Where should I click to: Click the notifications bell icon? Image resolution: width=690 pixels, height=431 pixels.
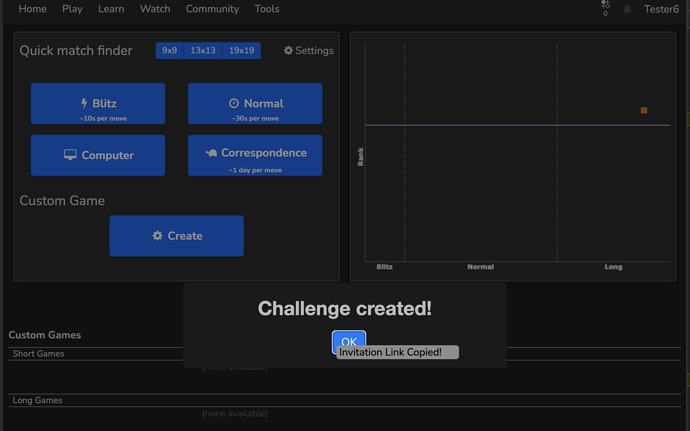point(627,9)
